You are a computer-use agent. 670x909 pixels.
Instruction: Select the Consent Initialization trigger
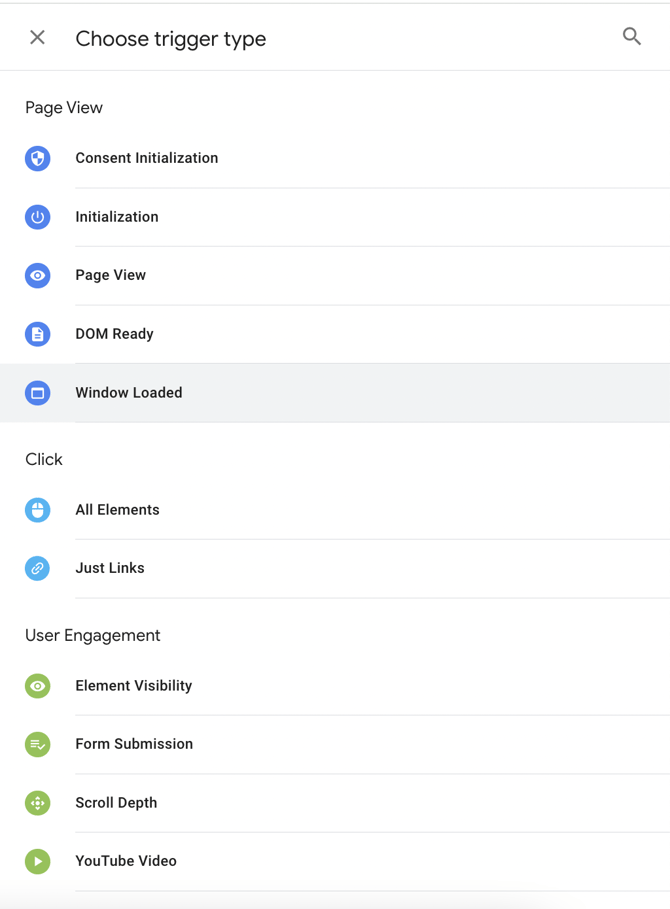tap(147, 158)
